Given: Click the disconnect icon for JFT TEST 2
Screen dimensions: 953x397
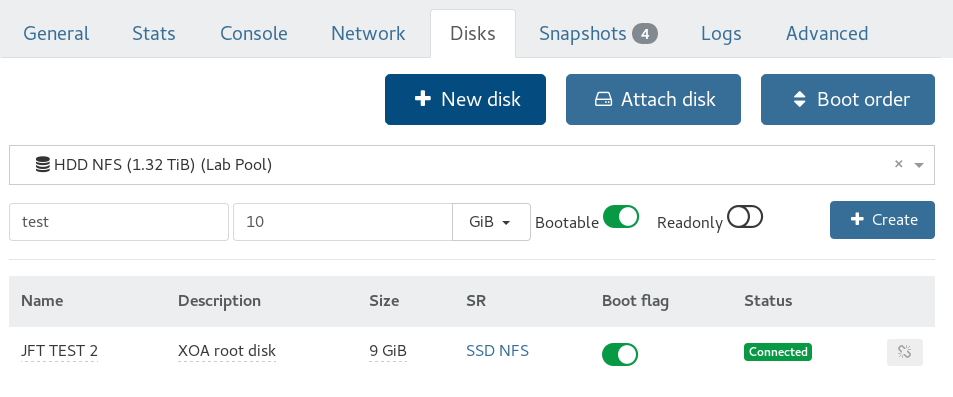Looking at the screenshot, I should [904, 352].
